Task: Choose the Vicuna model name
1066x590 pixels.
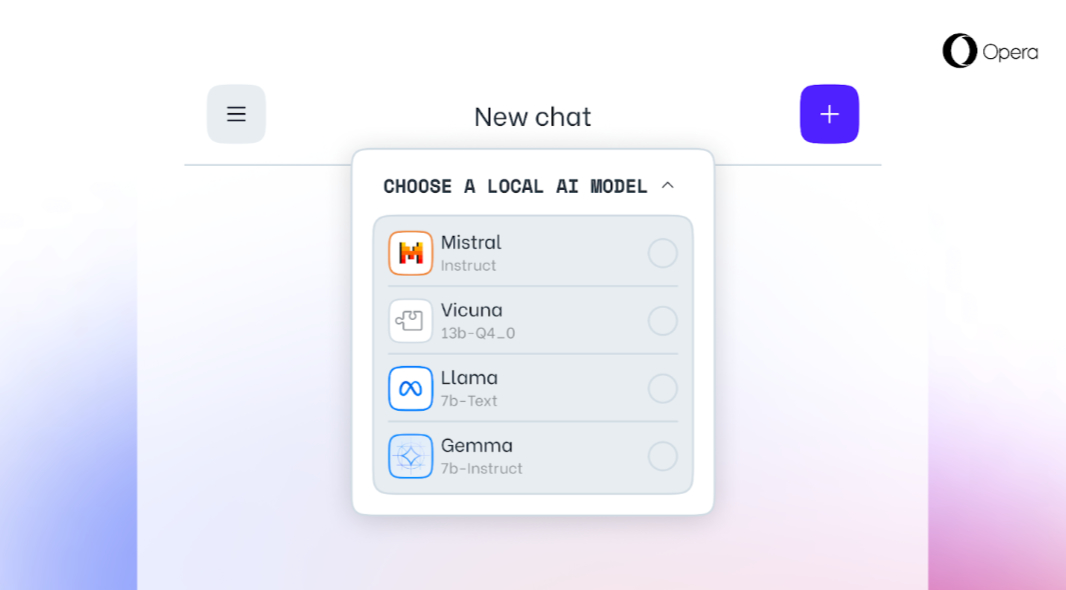Action: click(471, 310)
